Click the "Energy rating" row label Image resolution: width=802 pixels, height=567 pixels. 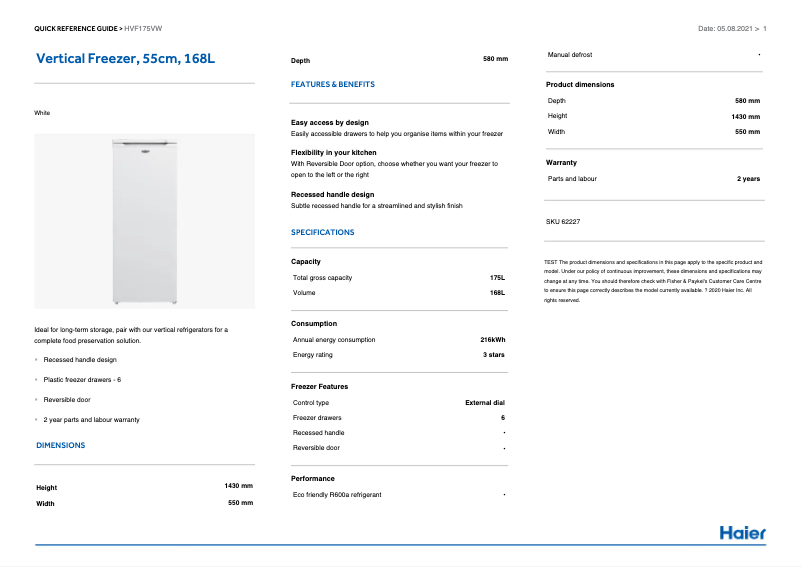tap(313, 355)
